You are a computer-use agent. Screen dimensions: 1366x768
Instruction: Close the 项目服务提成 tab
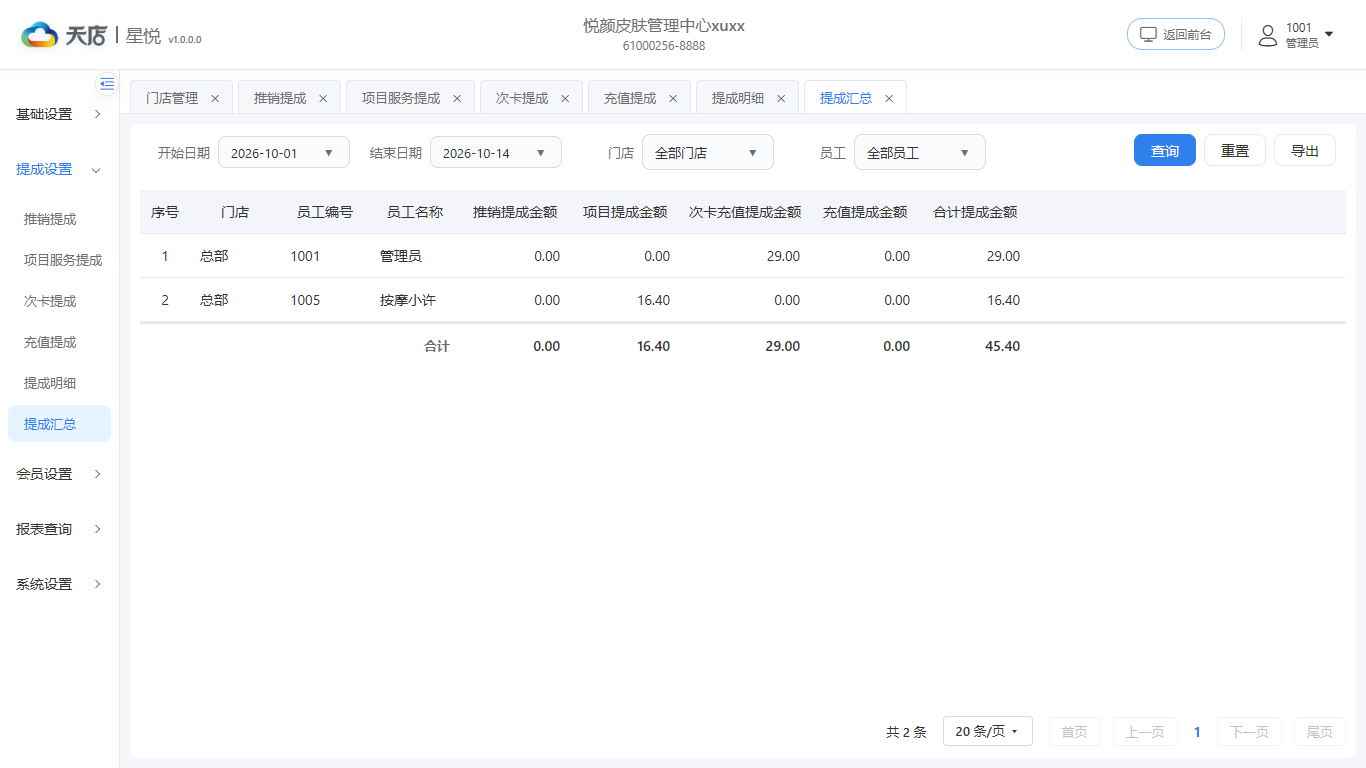pyautogui.click(x=457, y=98)
